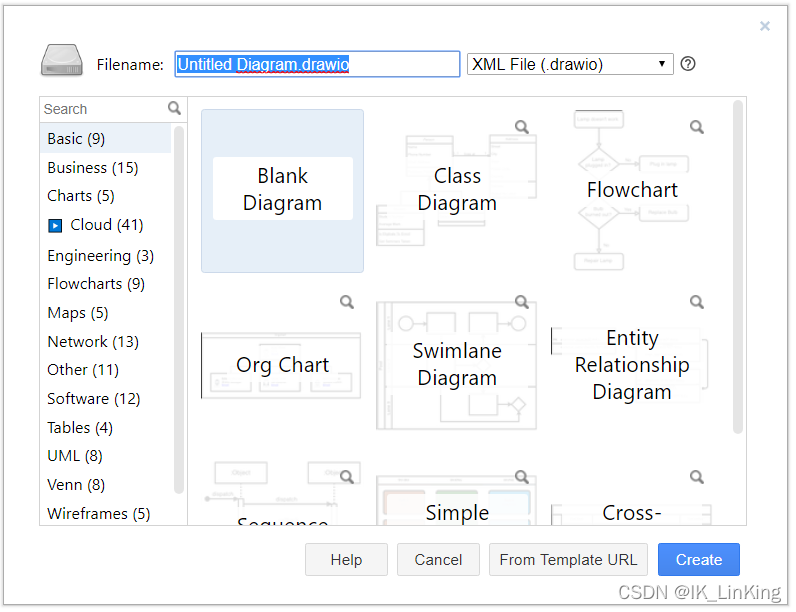The image size is (796, 612).
Task: Click the templates pane vertical scrollbar
Action: coord(738,266)
